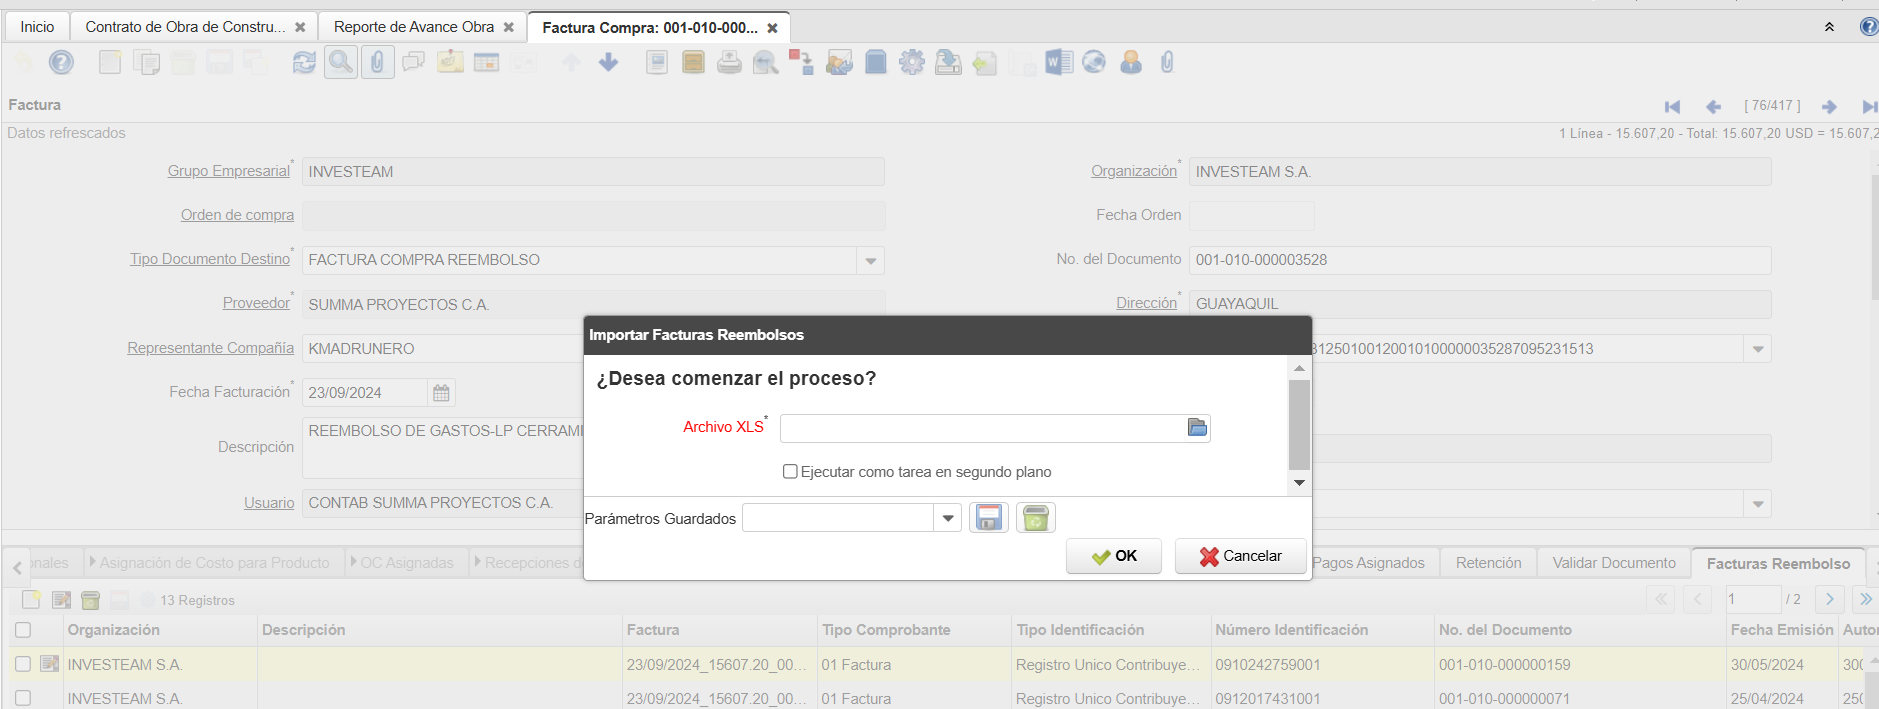Click the printer icon in the toolbar
This screenshot has height=709, width=1879.
pyautogui.click(x=729, y=63)
